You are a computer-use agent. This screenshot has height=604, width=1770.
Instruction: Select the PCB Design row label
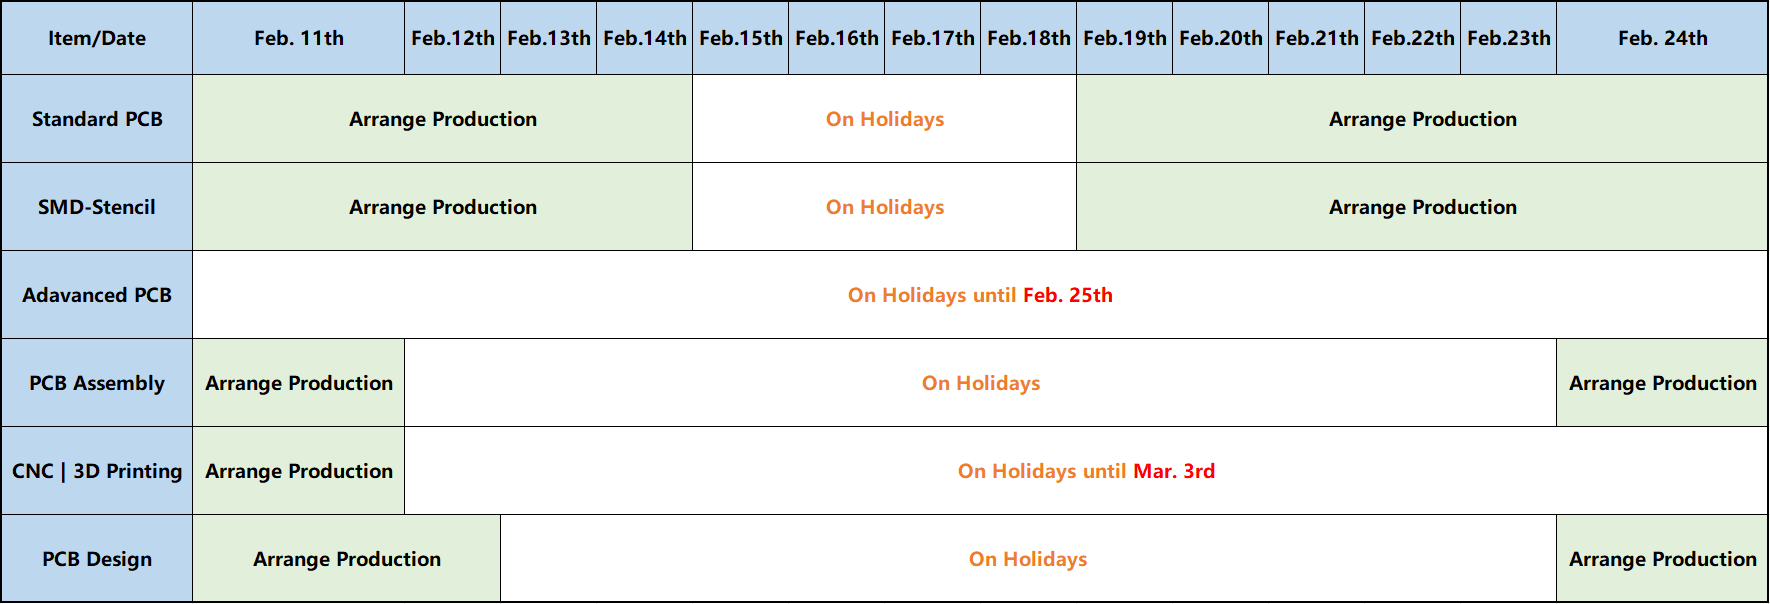[x=97, y=559]
